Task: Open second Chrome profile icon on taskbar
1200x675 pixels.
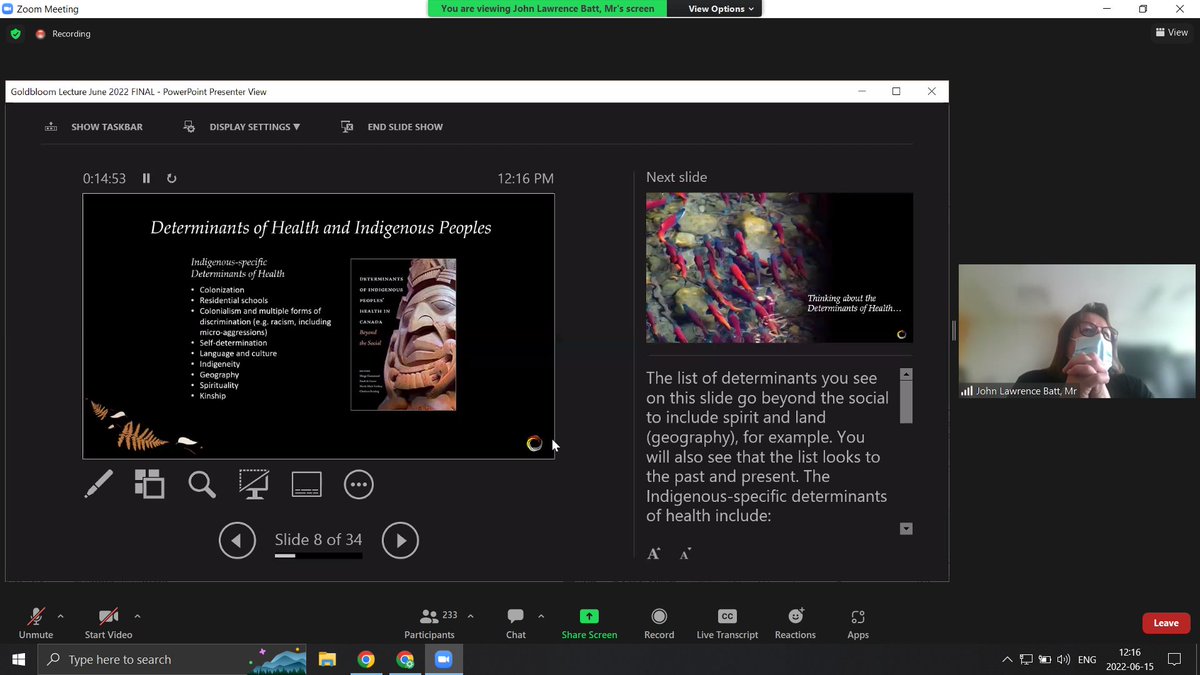Action: (x=405, y=659)
